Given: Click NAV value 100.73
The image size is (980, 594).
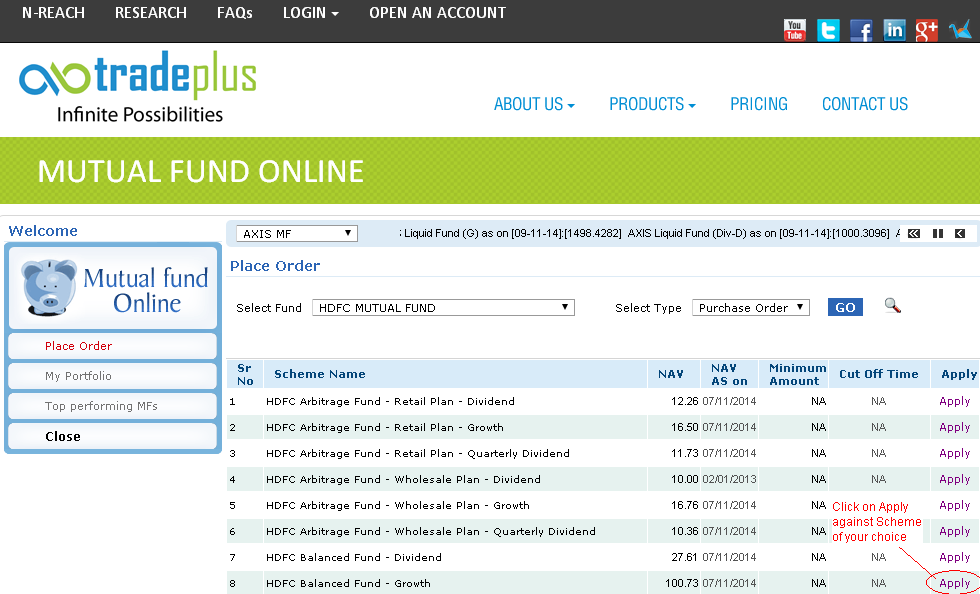Looking at the screenshot, I should click(x=681, y=583).
